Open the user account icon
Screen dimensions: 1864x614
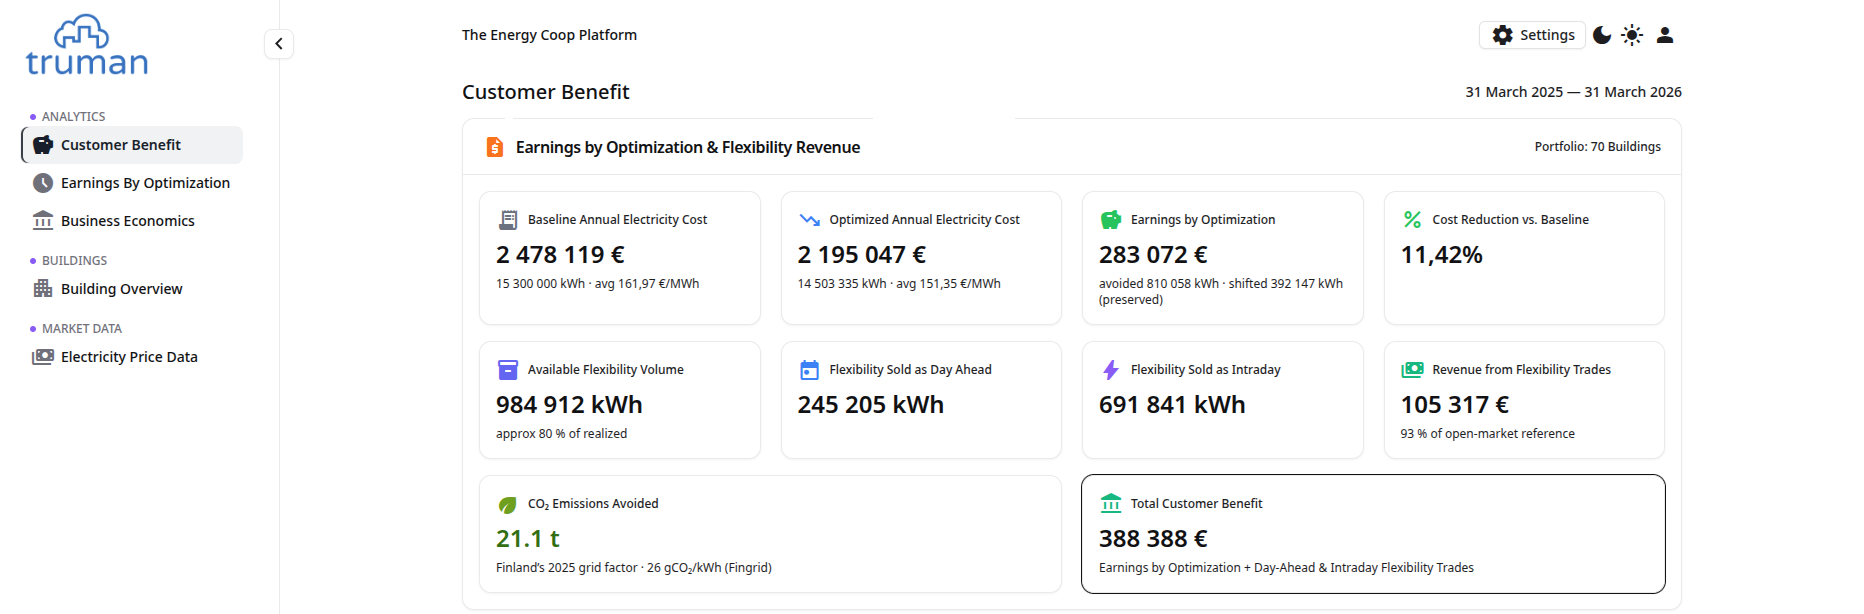(1665, 35)
